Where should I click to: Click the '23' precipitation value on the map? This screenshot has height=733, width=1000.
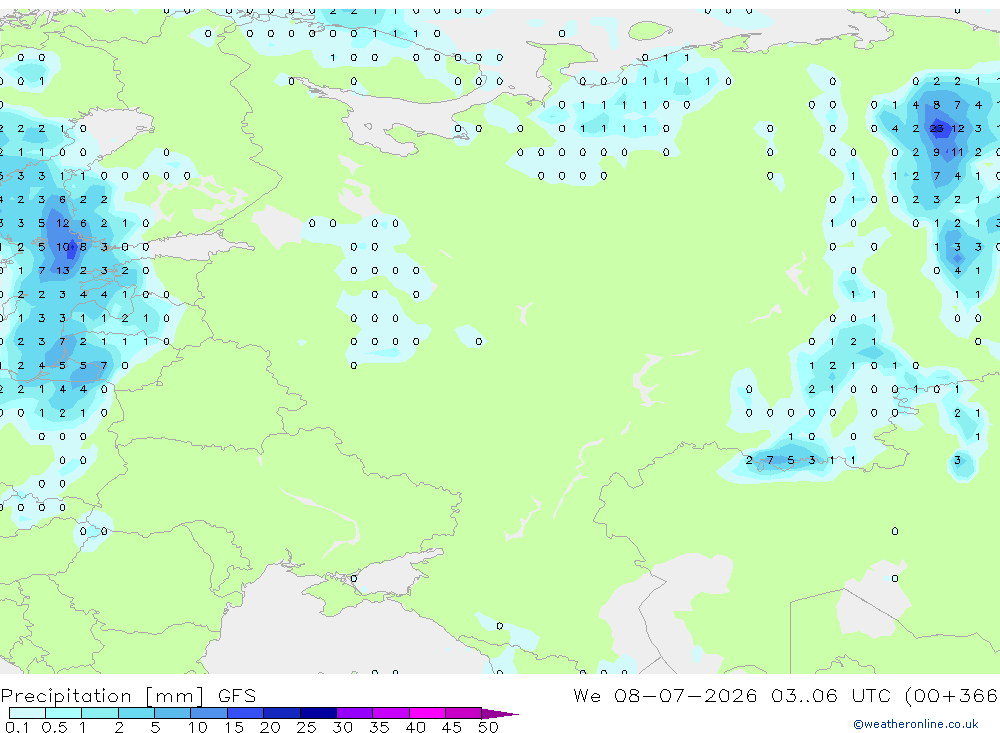pos(936,128)
